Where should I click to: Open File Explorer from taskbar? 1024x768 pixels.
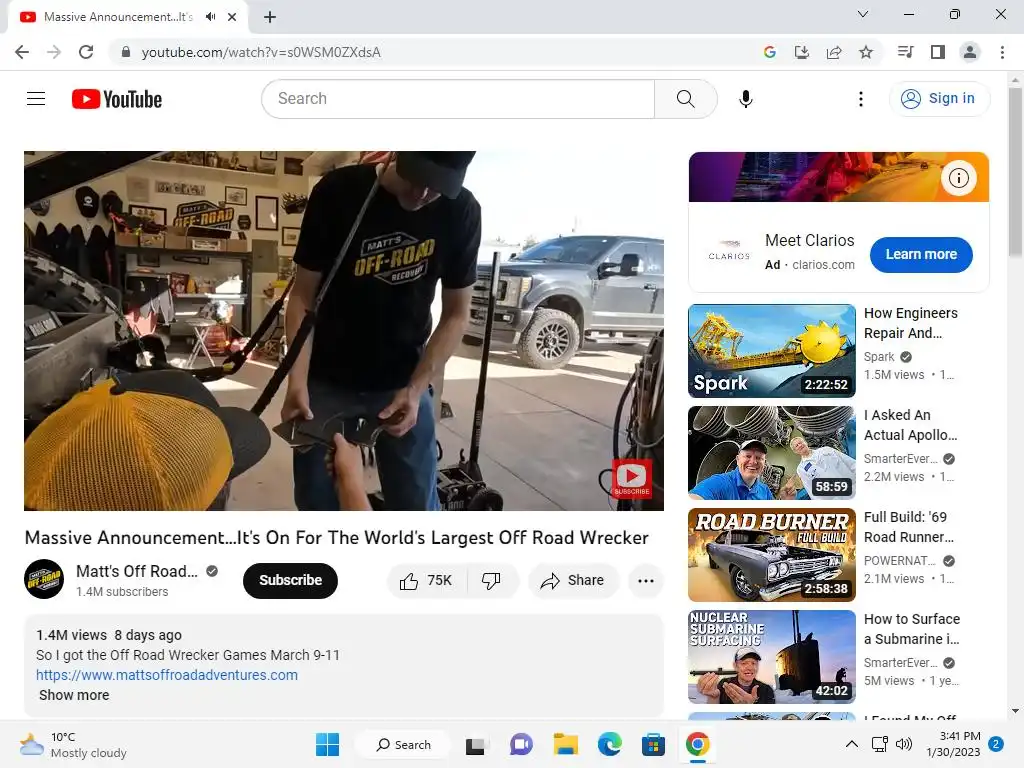566,744
